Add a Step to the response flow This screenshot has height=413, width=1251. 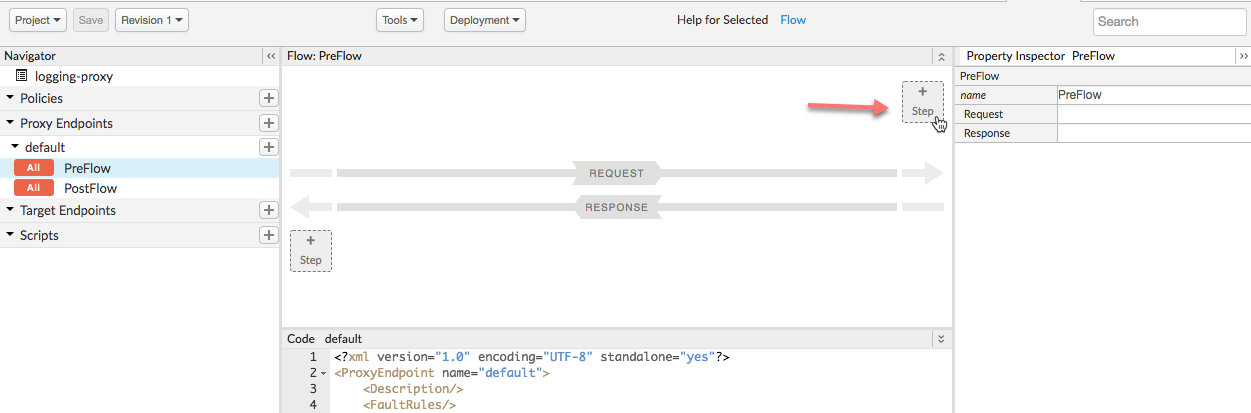[x=310, y=250]
